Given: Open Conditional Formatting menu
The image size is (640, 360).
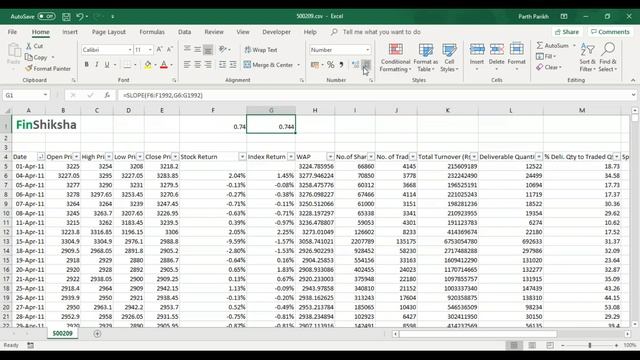Looking at the screenshot, I should 395,58.
